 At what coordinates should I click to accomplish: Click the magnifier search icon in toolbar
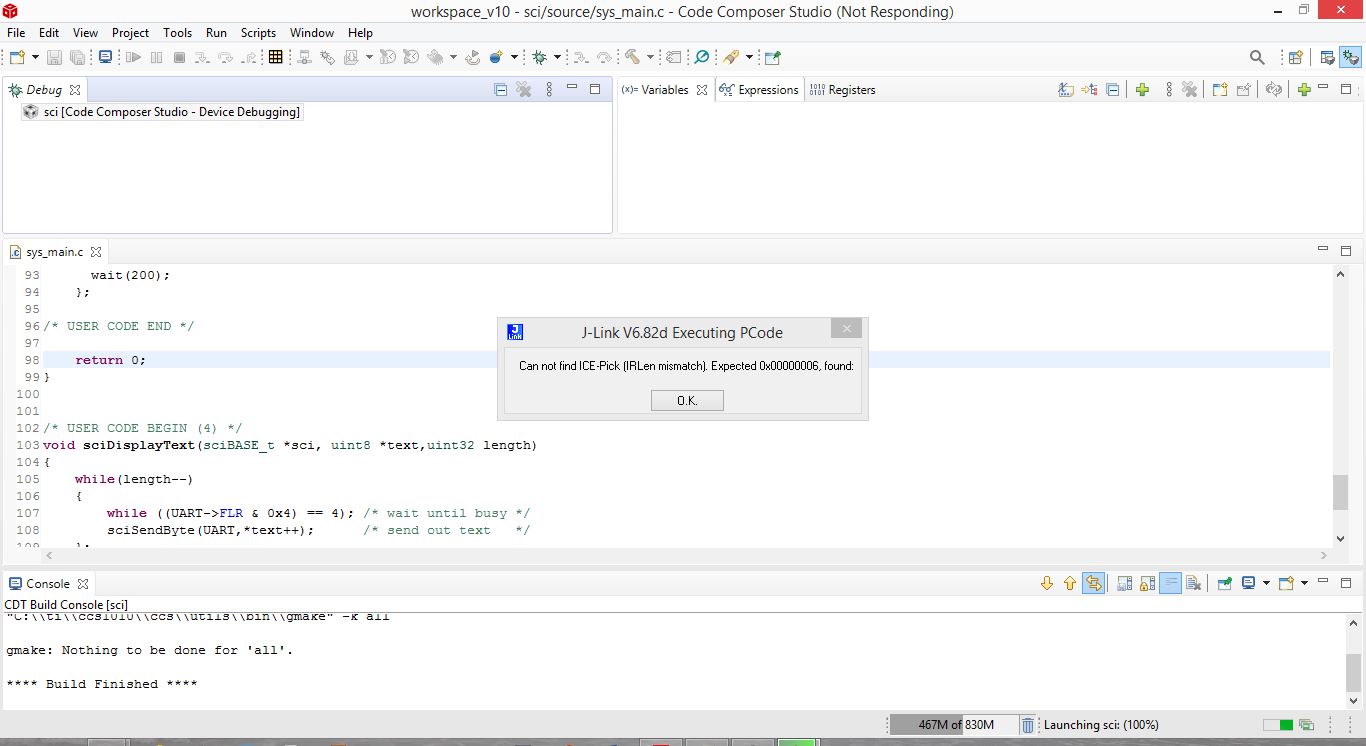tap(1257, 57)
